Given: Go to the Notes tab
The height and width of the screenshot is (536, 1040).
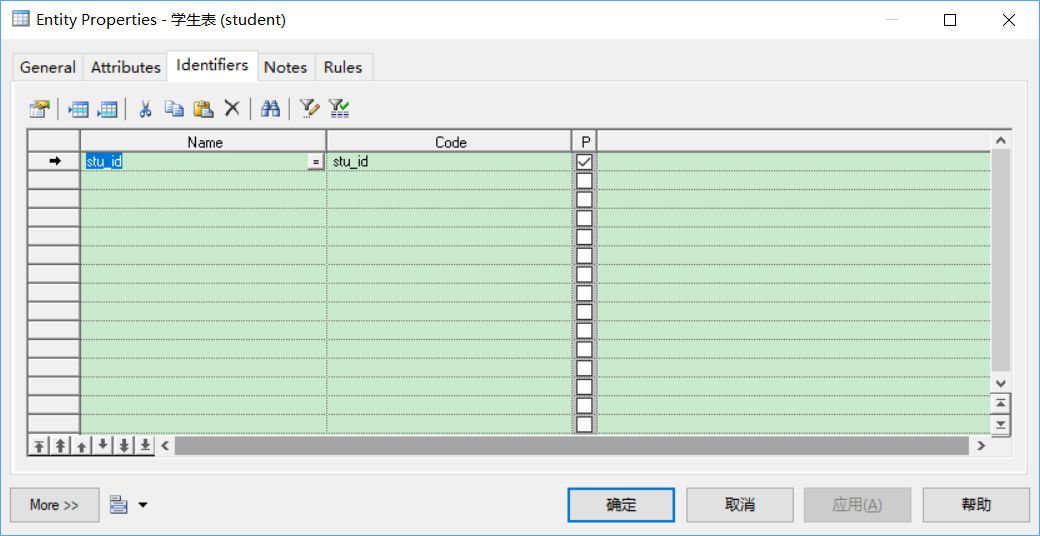Looking at the screenshot, I should [x=286, y=68].
